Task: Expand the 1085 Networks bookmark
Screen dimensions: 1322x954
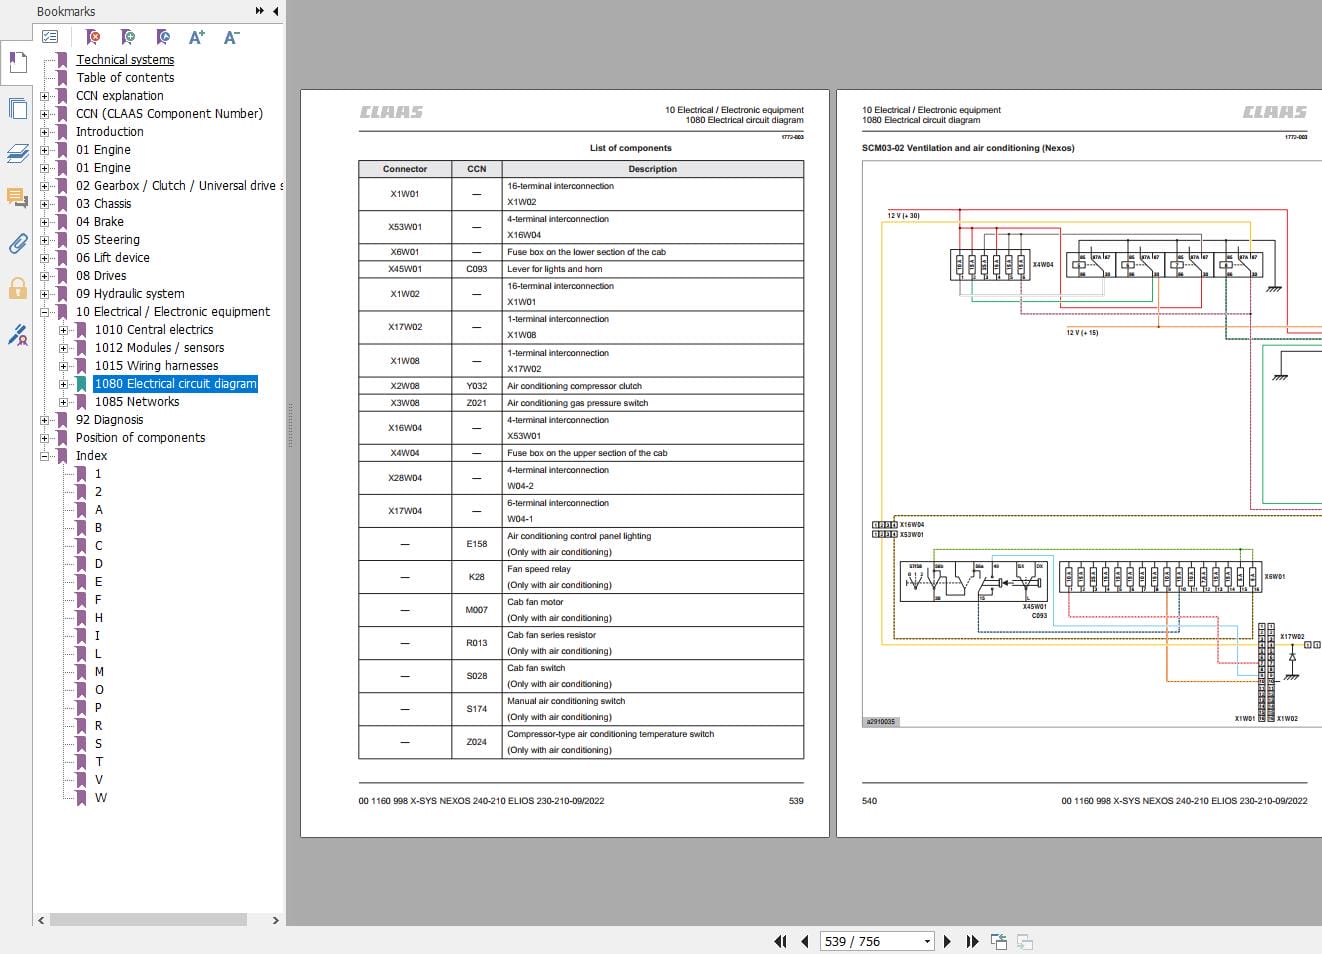Action: pyautogui.click(x=63, y=402)
